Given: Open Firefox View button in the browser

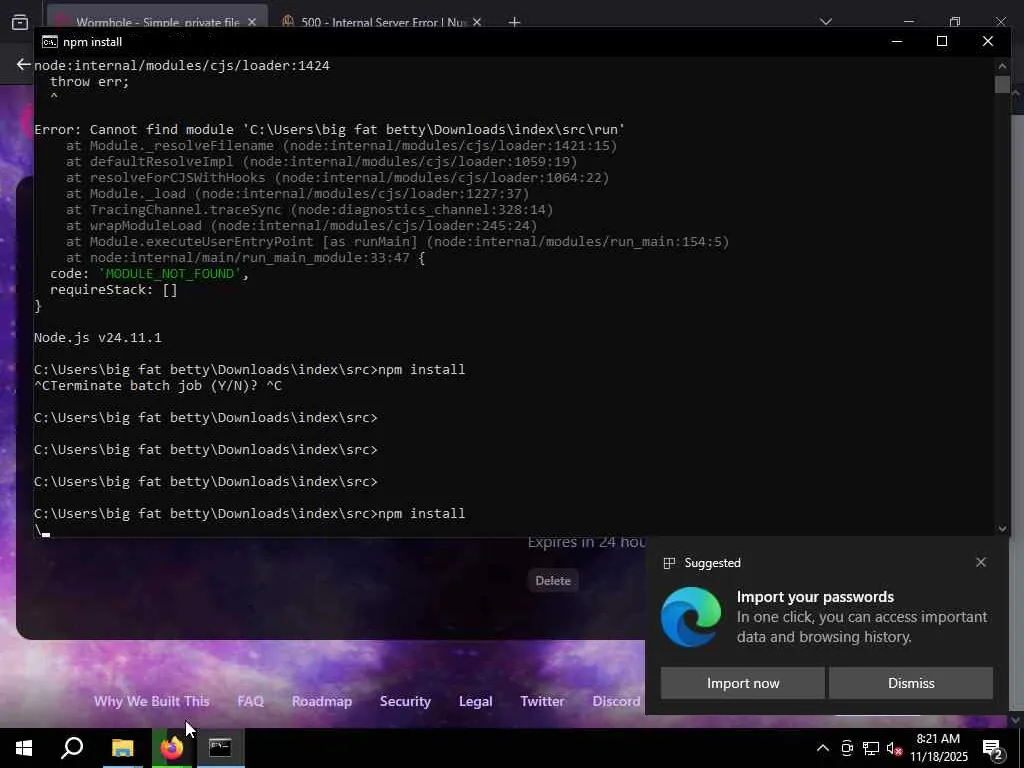Looking at the screenshot, I should [20, 22].
